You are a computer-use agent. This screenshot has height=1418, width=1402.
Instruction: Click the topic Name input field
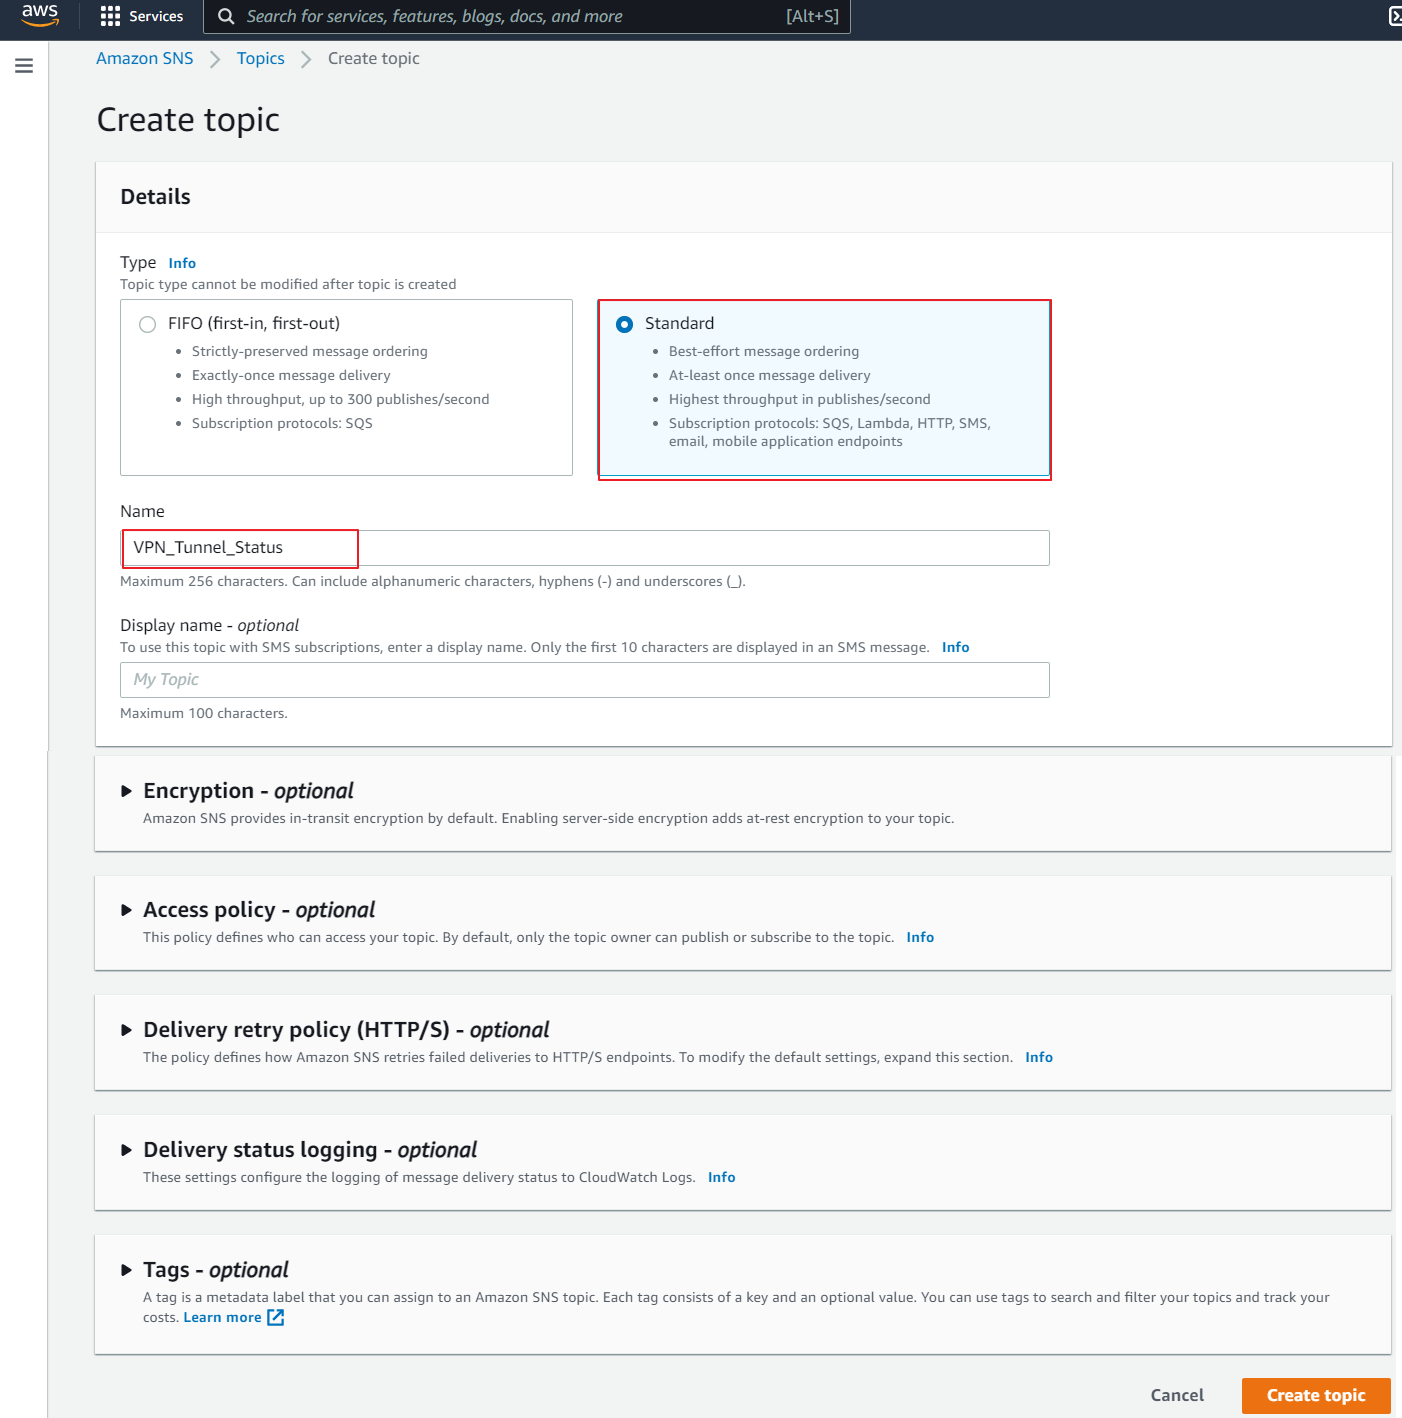point(584,548)
